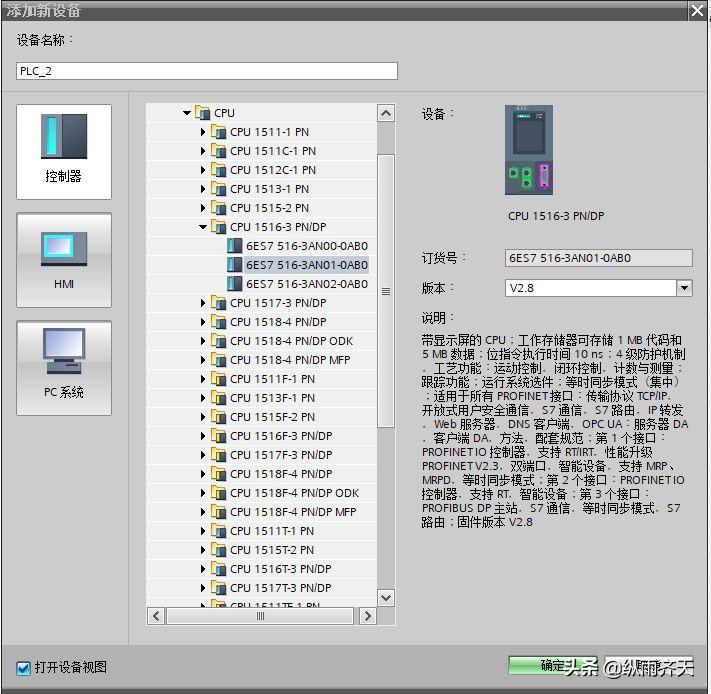Click the vertical scrollbar thumb of tree
Image resolution: width=711 pixels, height=694 pixels.
click(x=386, y=291)
